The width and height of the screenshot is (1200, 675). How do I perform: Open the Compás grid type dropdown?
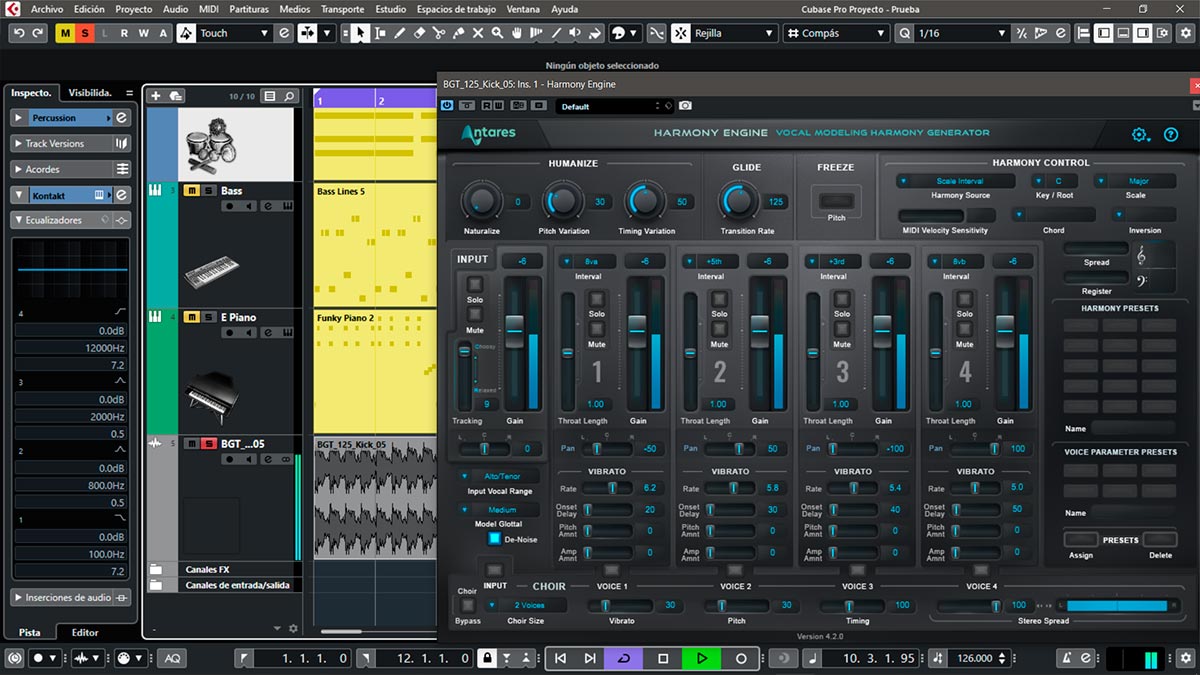point(837,33)
